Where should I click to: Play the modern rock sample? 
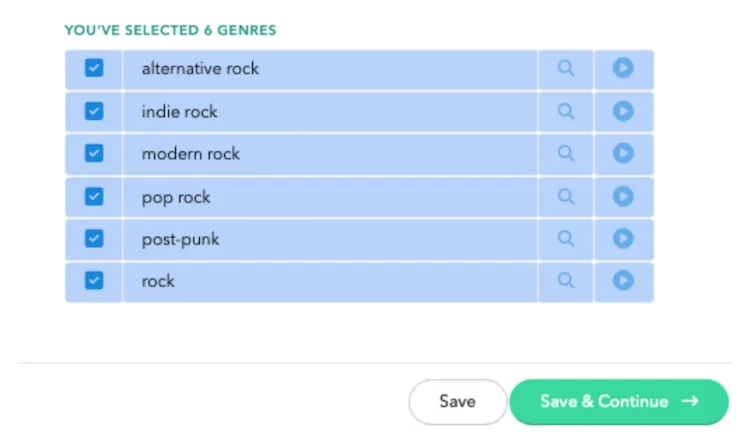[623, 154]
